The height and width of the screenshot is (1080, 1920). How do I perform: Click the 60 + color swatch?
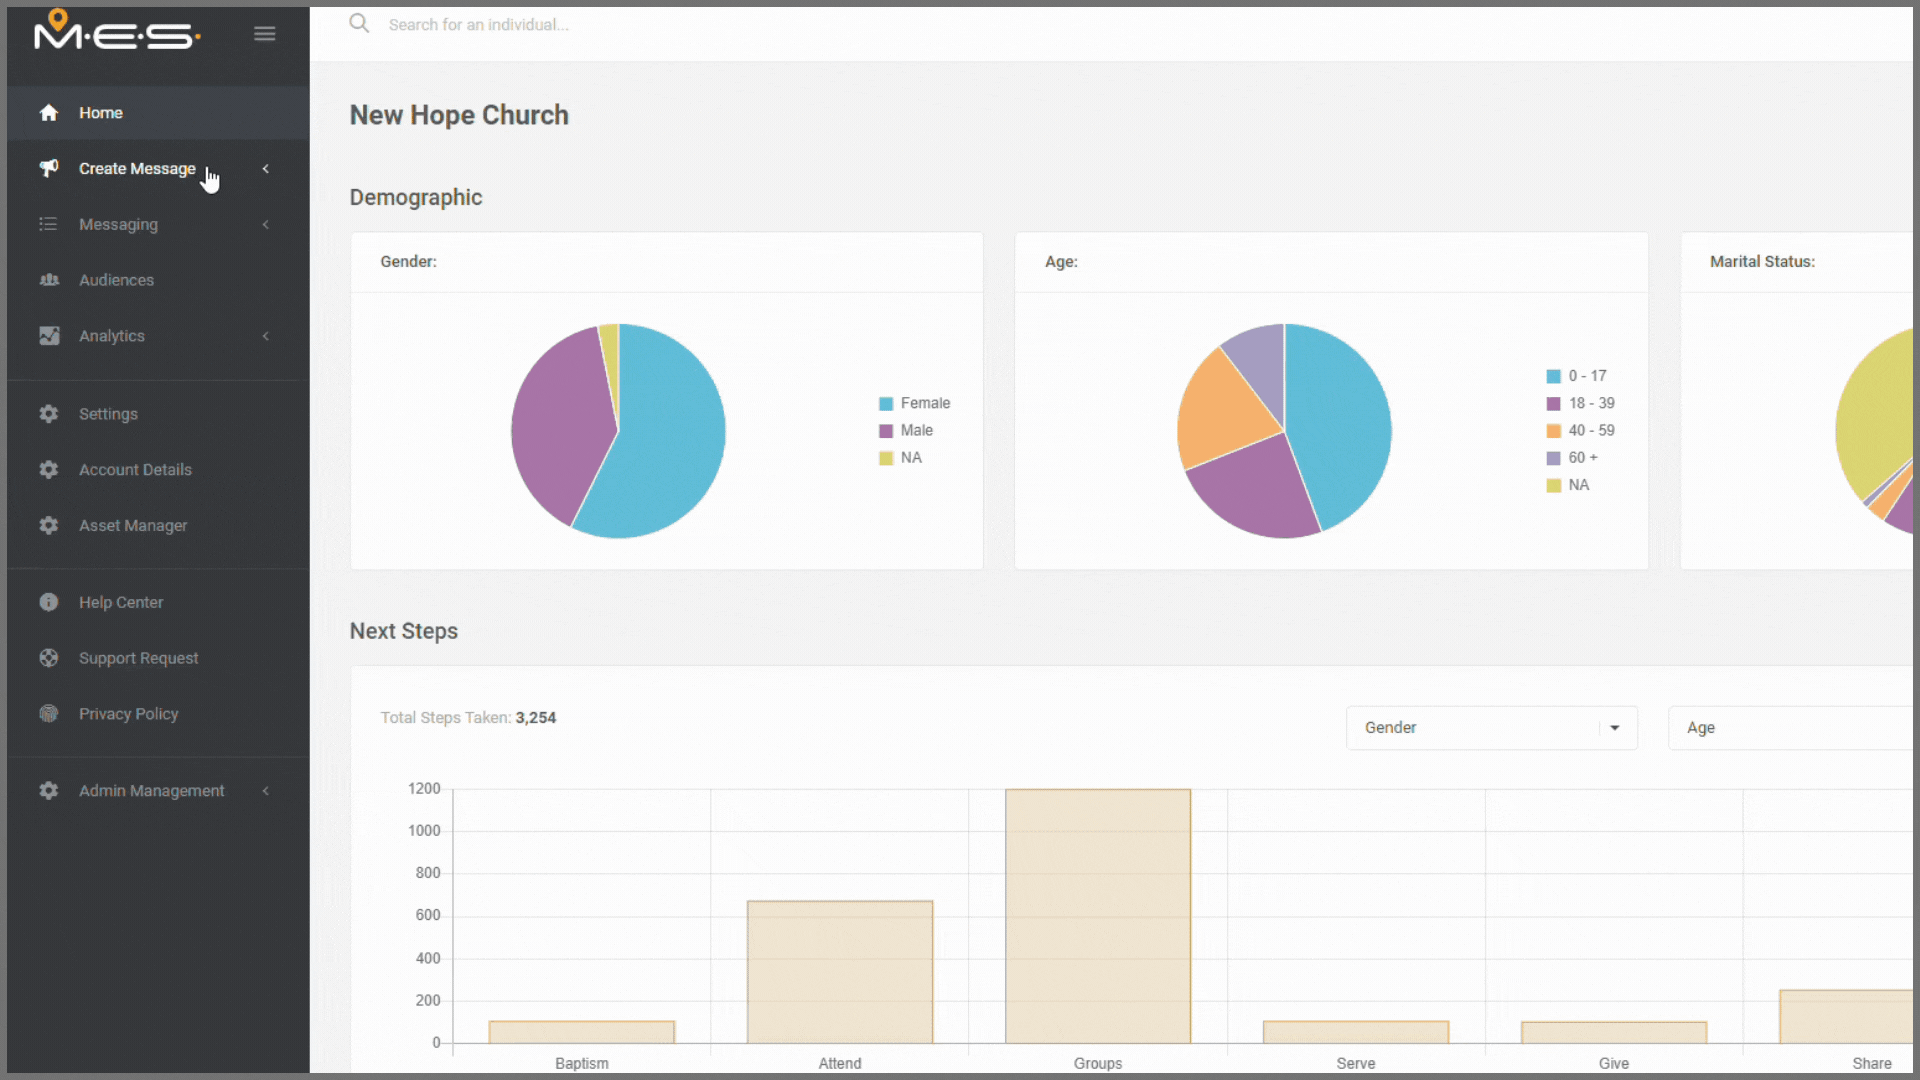pyautogui.click(x=1553, y=458)
